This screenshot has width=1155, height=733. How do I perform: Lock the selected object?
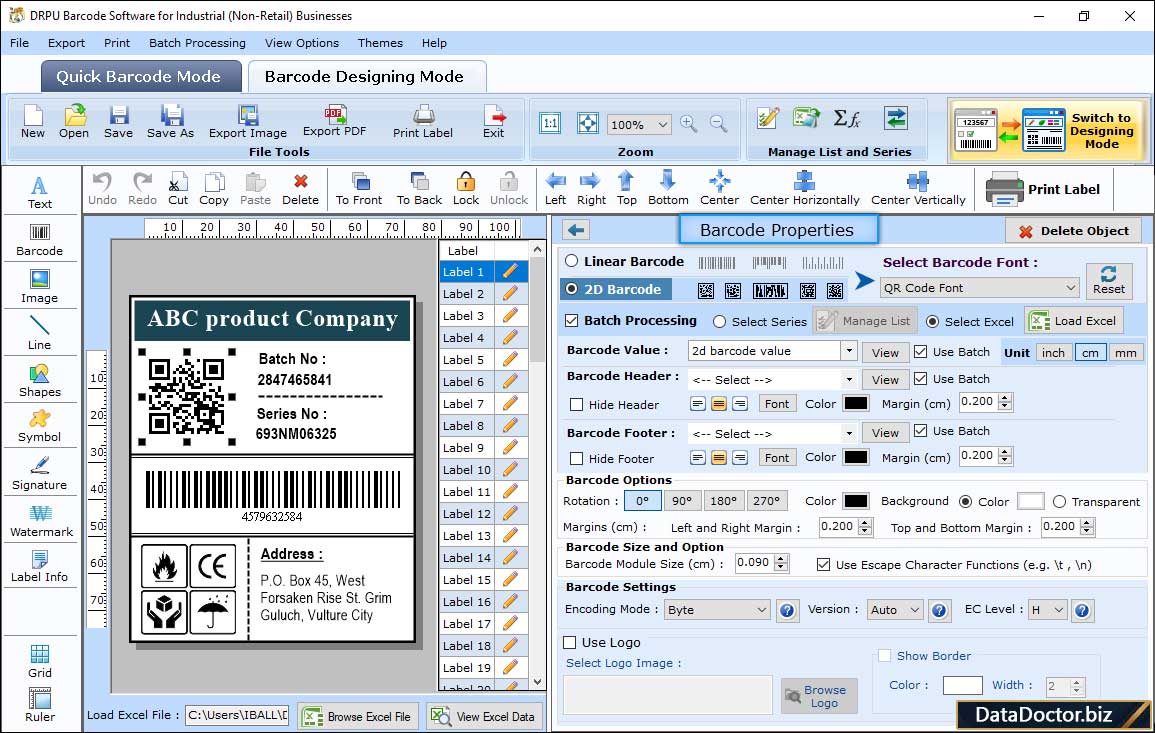pyautogui.click(x=466, y=189)
